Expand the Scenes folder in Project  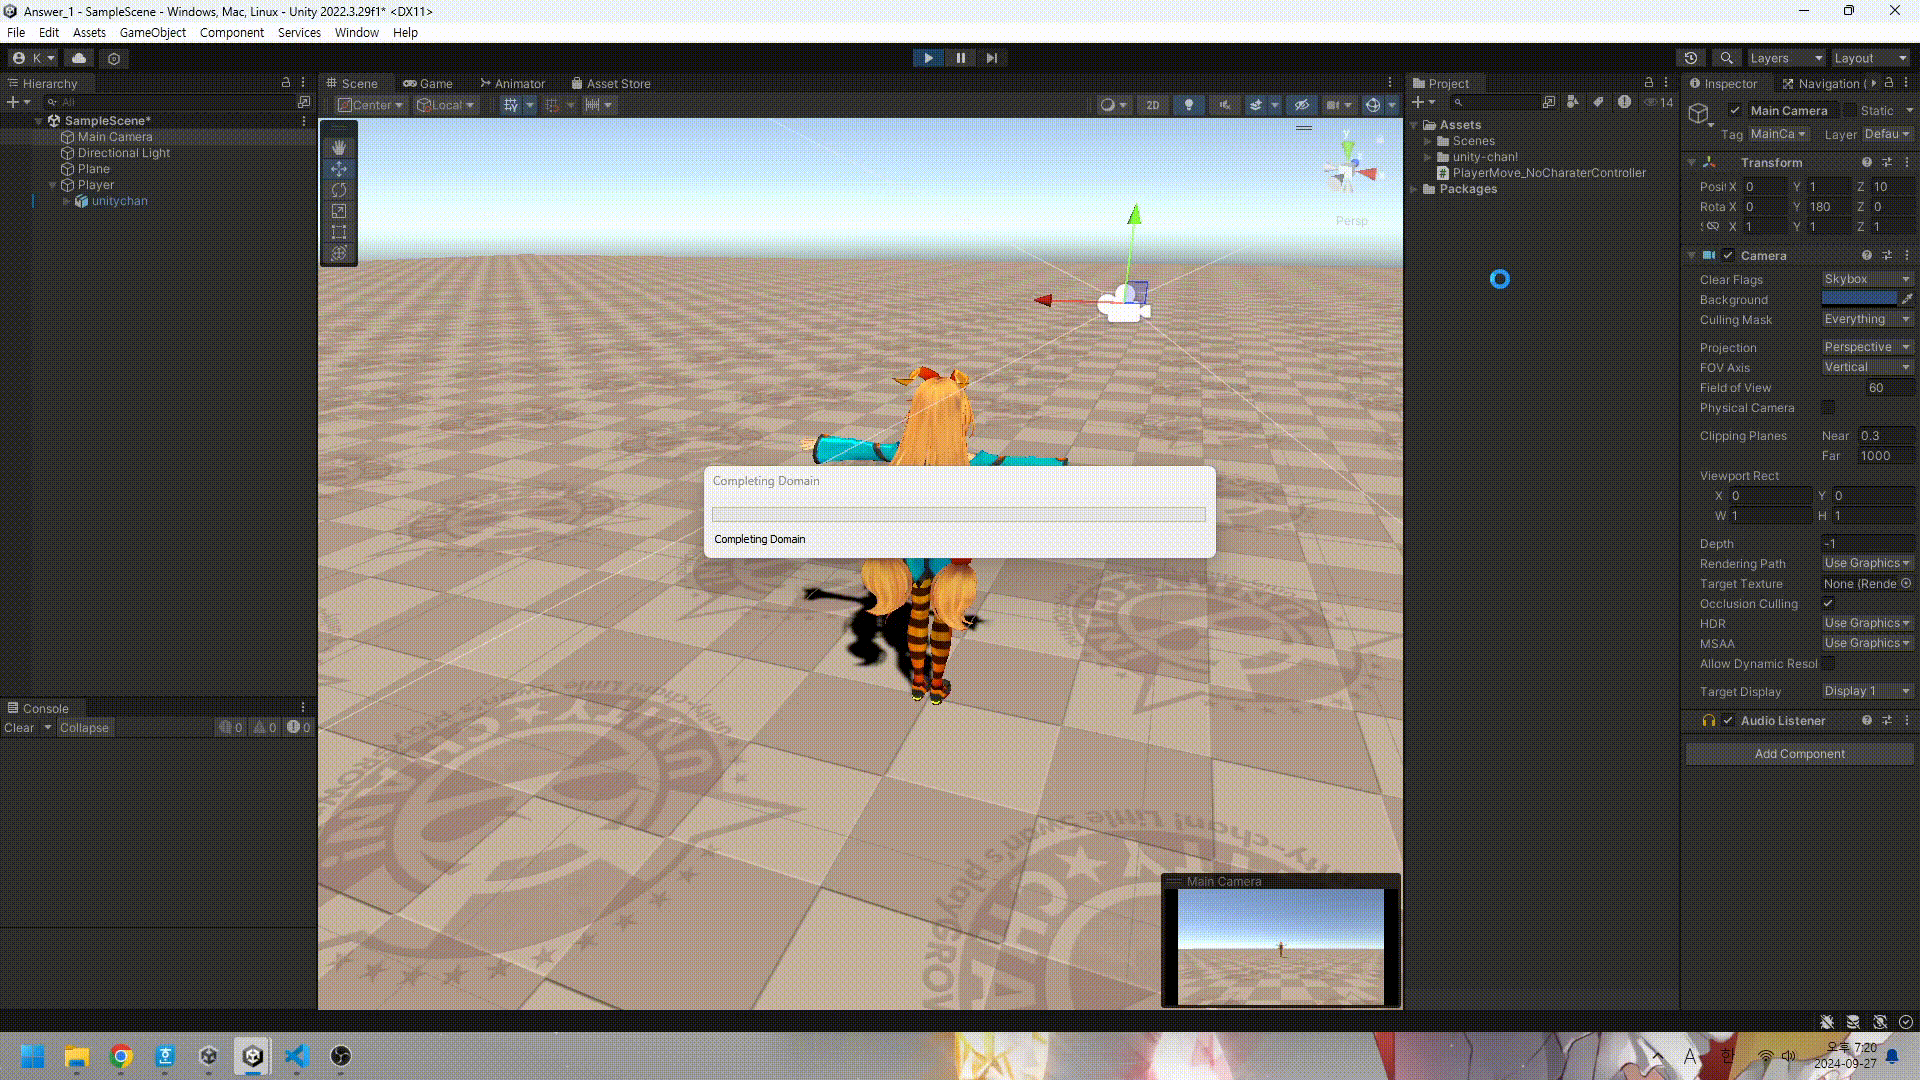pyautogui.click(x=1428, y=141)
